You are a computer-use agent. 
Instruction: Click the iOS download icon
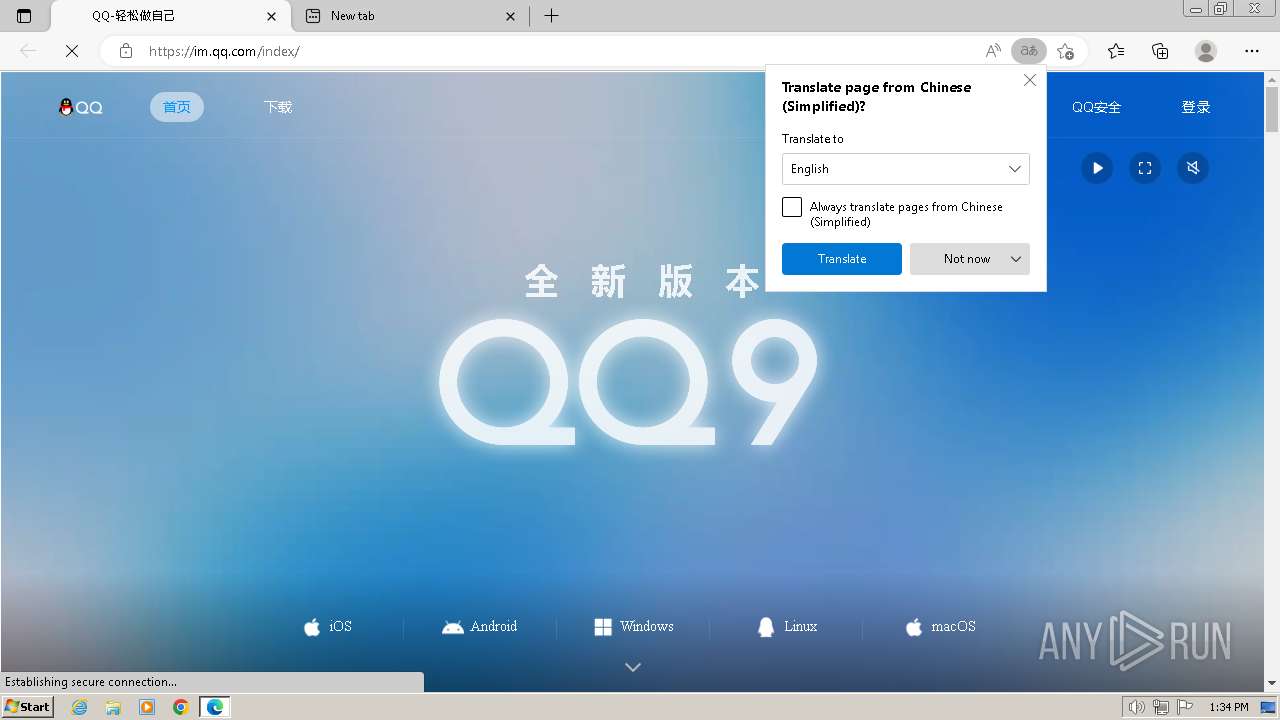coord(312,627)
